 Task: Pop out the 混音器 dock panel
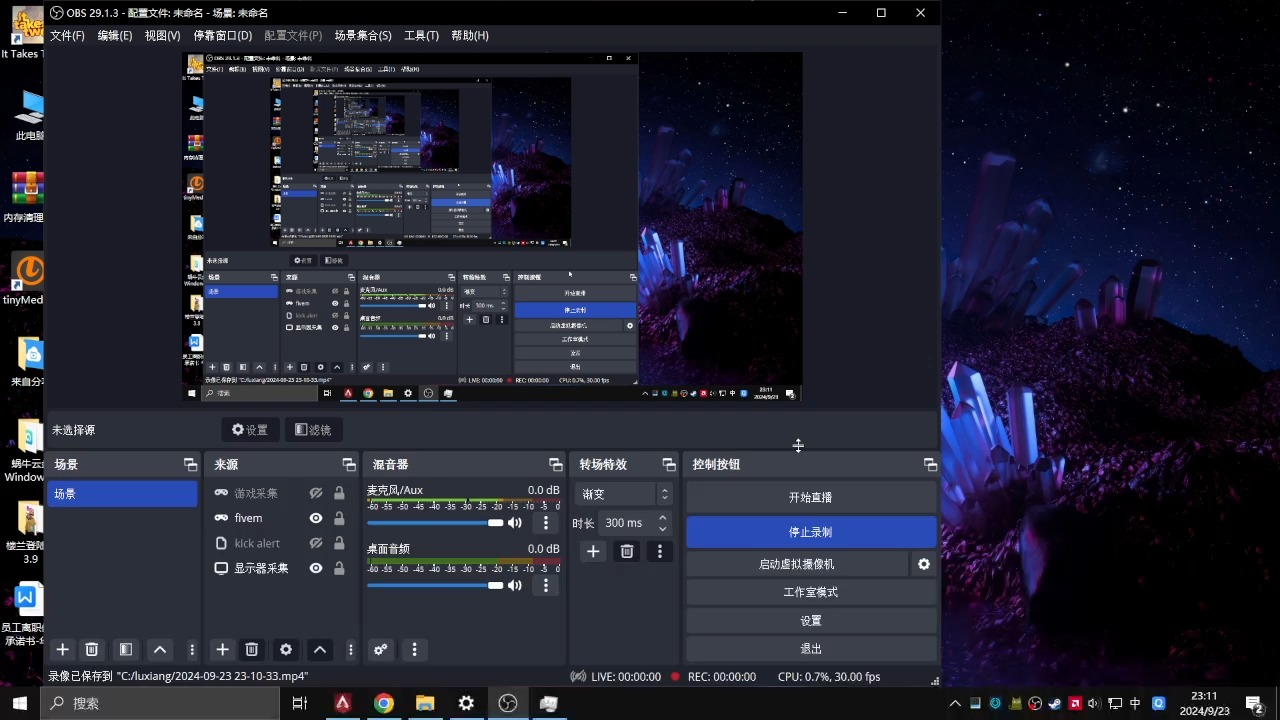click(556, 465)
